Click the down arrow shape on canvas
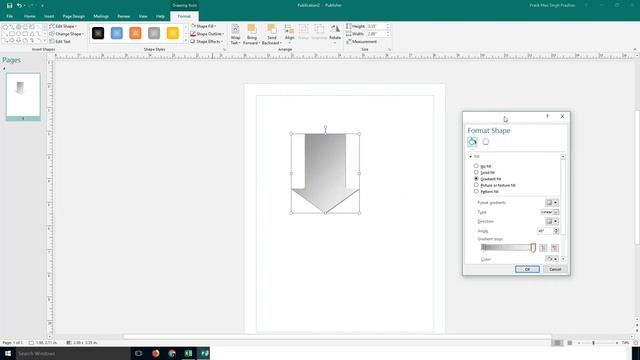The image size is (640, 360). [x=325, y=173]
